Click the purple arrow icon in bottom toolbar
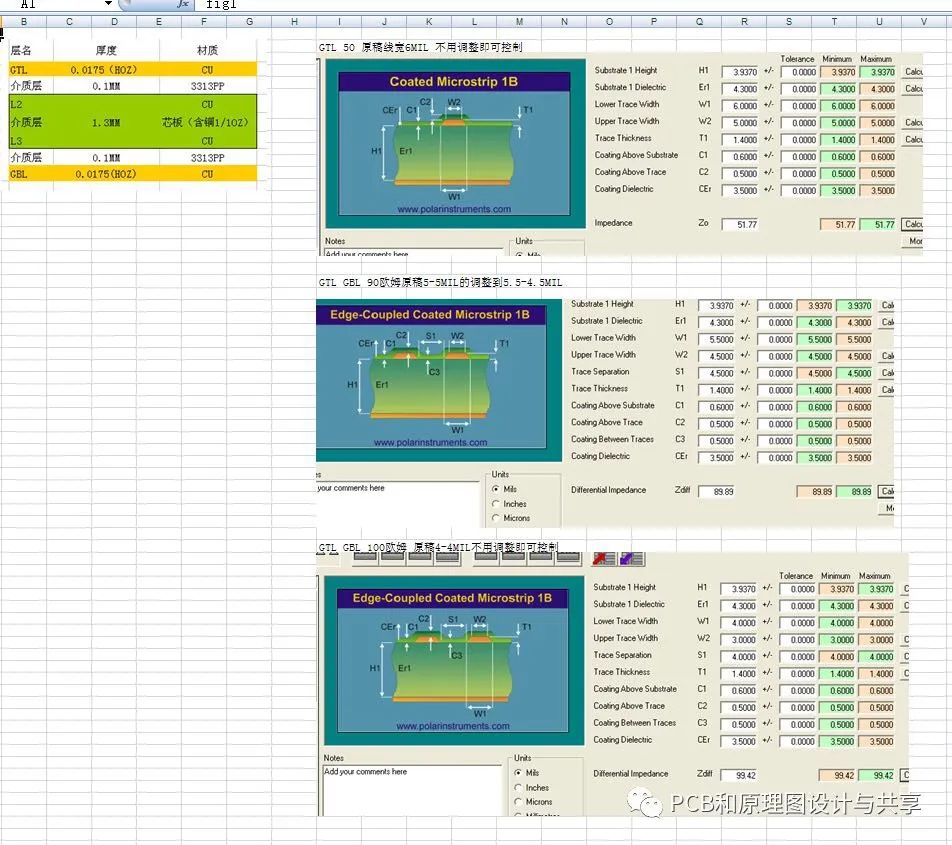 click(631, 558)
